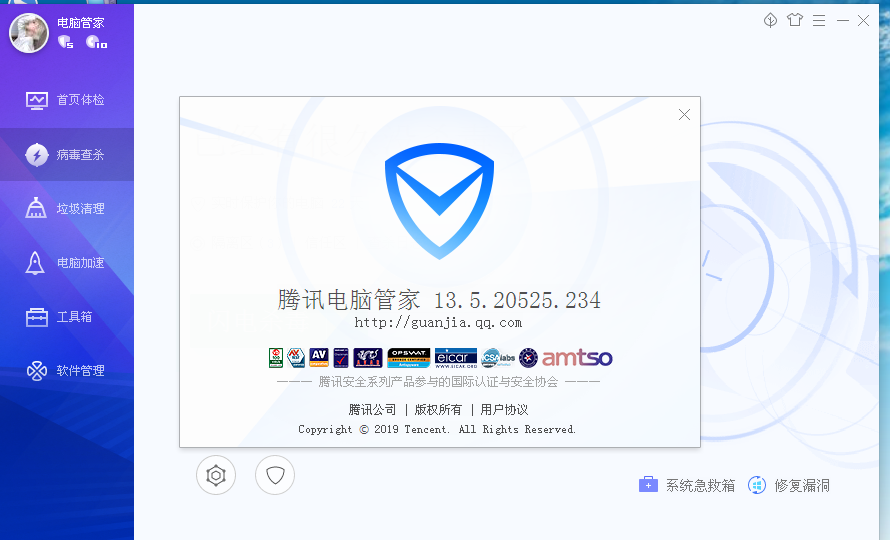Open the skin shirt icon

(x=795, y=20)
